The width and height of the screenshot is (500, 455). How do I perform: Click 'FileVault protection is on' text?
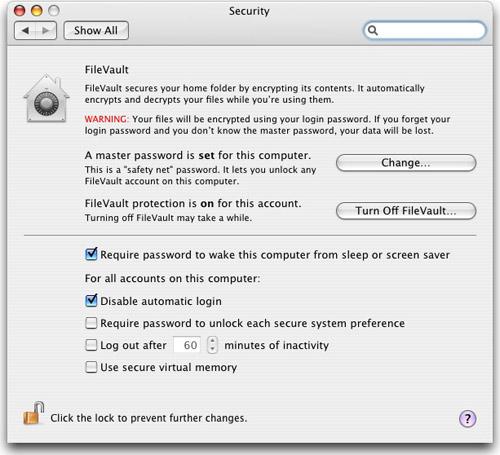click(x=193, y=203)
